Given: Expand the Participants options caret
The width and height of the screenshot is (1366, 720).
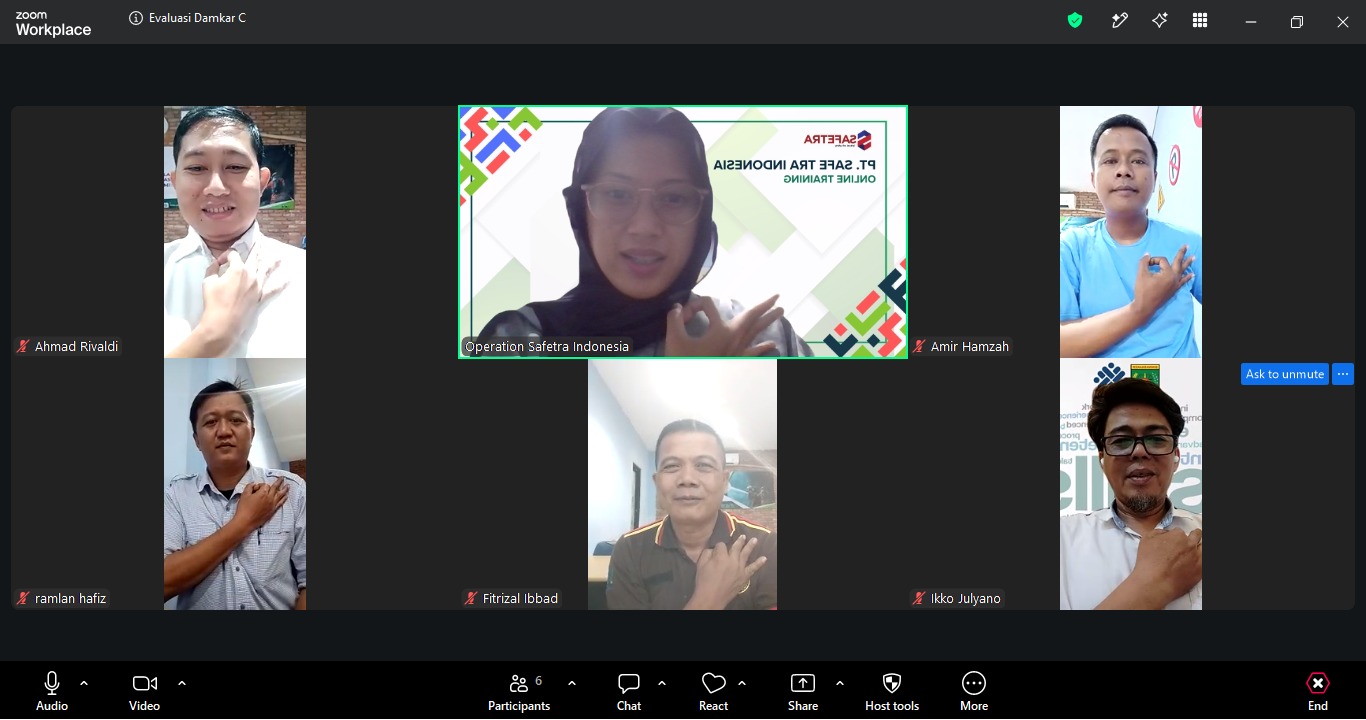Looking at the screenshot, I should click(x=572, y=683).
